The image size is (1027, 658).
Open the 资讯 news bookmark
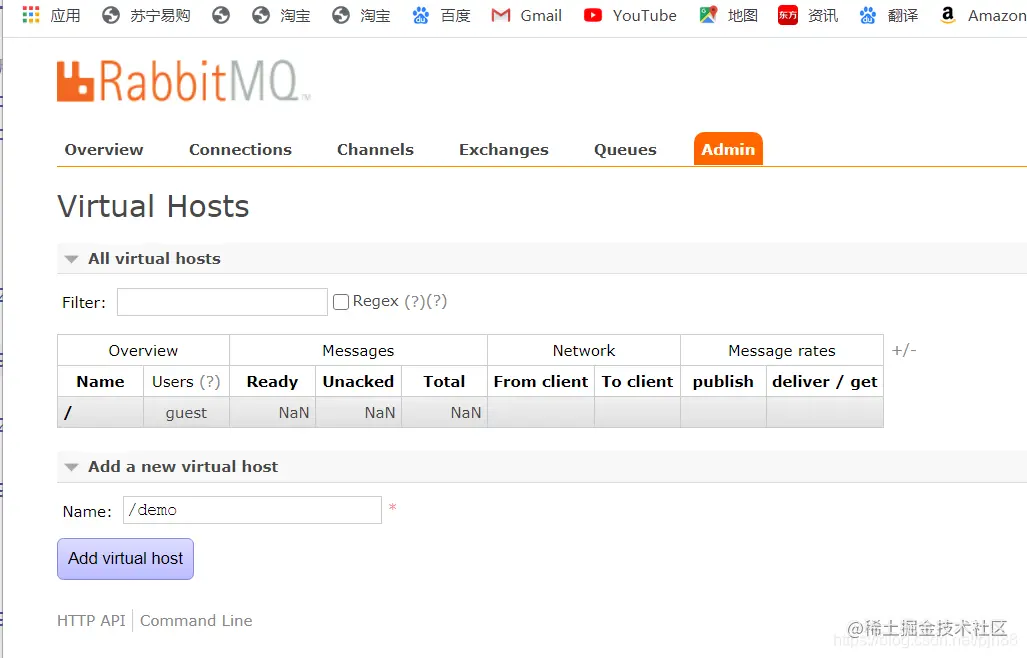point(808,15)
